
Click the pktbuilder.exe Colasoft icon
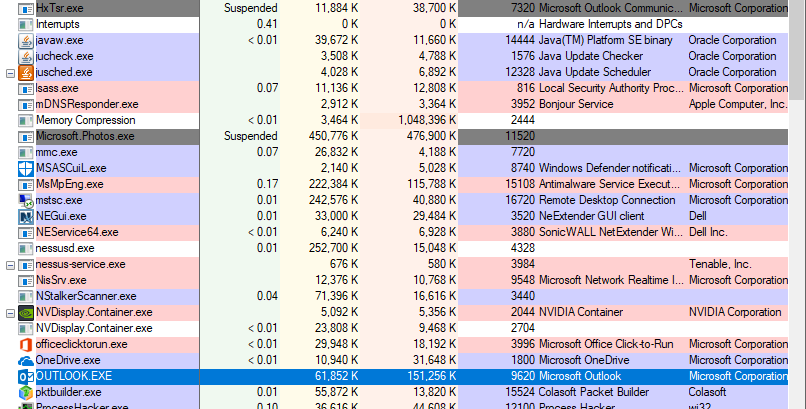[26, 393]
